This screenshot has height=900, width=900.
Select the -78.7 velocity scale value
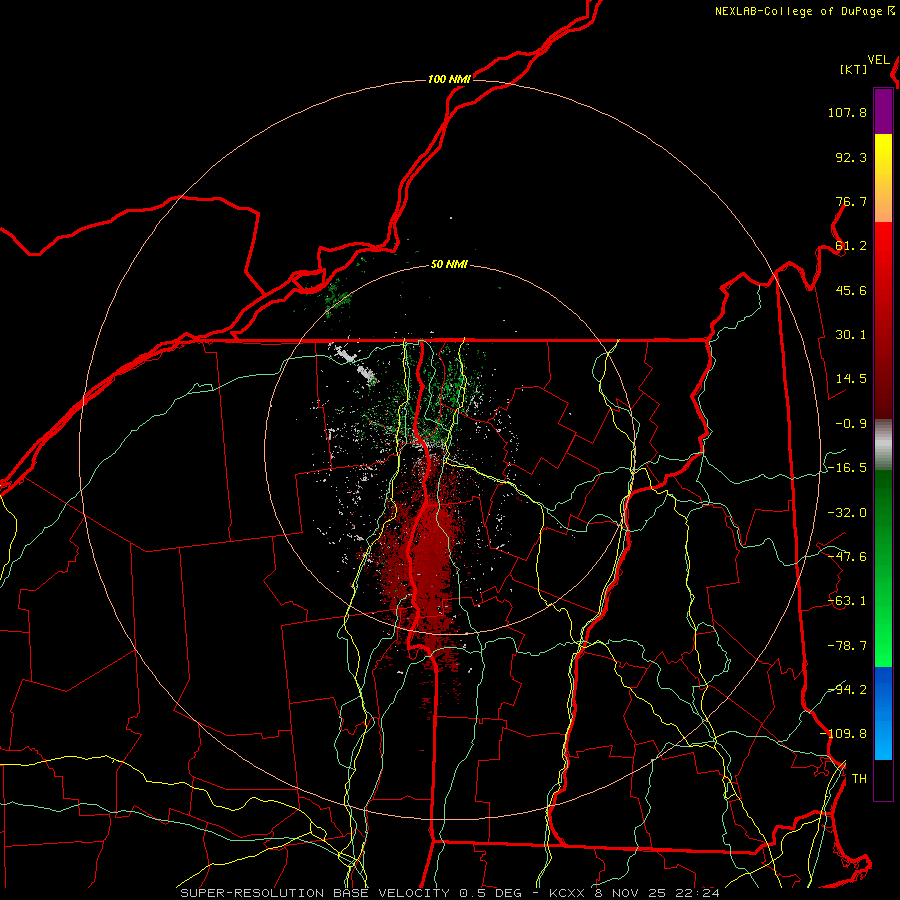coord(847,646)
